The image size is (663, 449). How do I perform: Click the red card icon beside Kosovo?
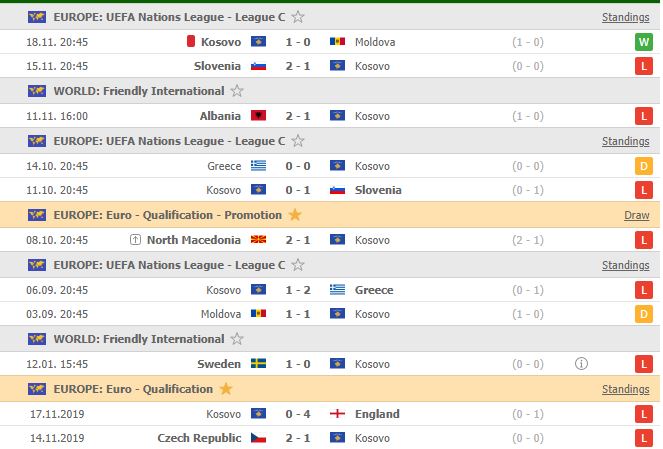[191, 42]
